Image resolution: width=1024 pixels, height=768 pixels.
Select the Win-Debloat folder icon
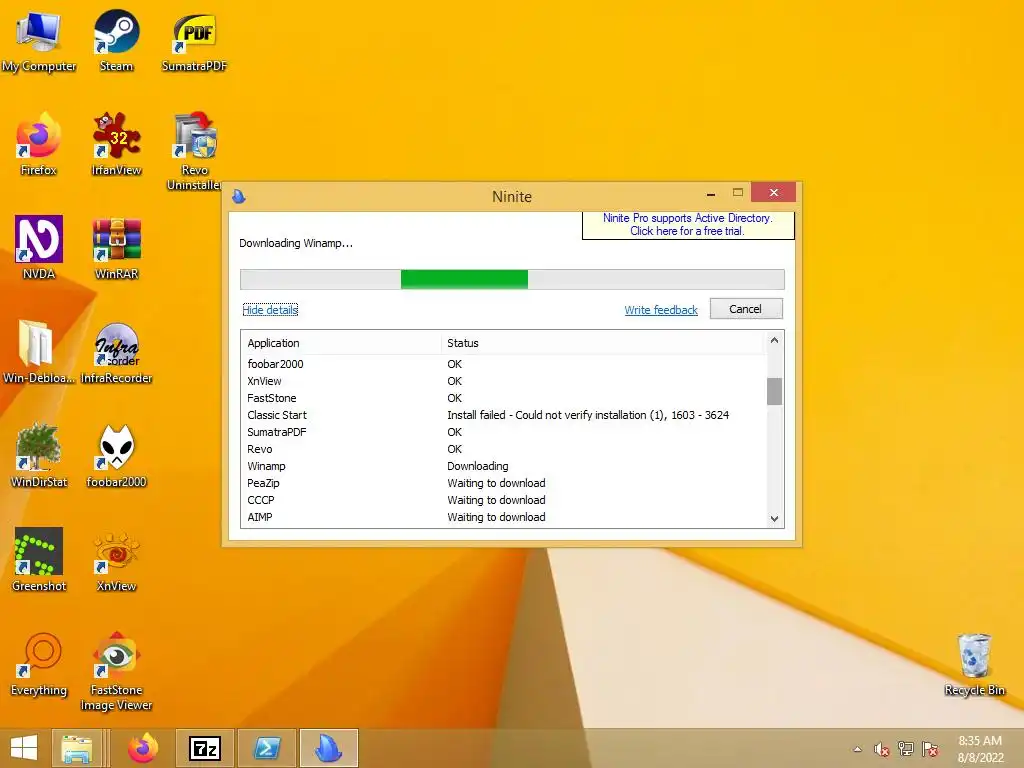38,352
